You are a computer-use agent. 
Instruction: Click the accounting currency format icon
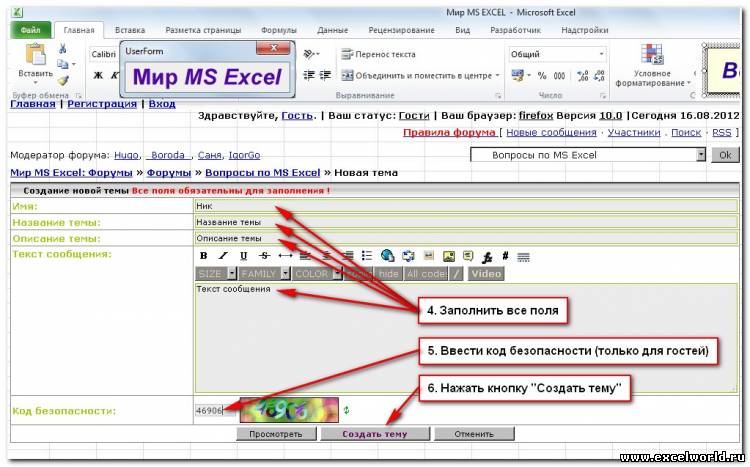518,75
